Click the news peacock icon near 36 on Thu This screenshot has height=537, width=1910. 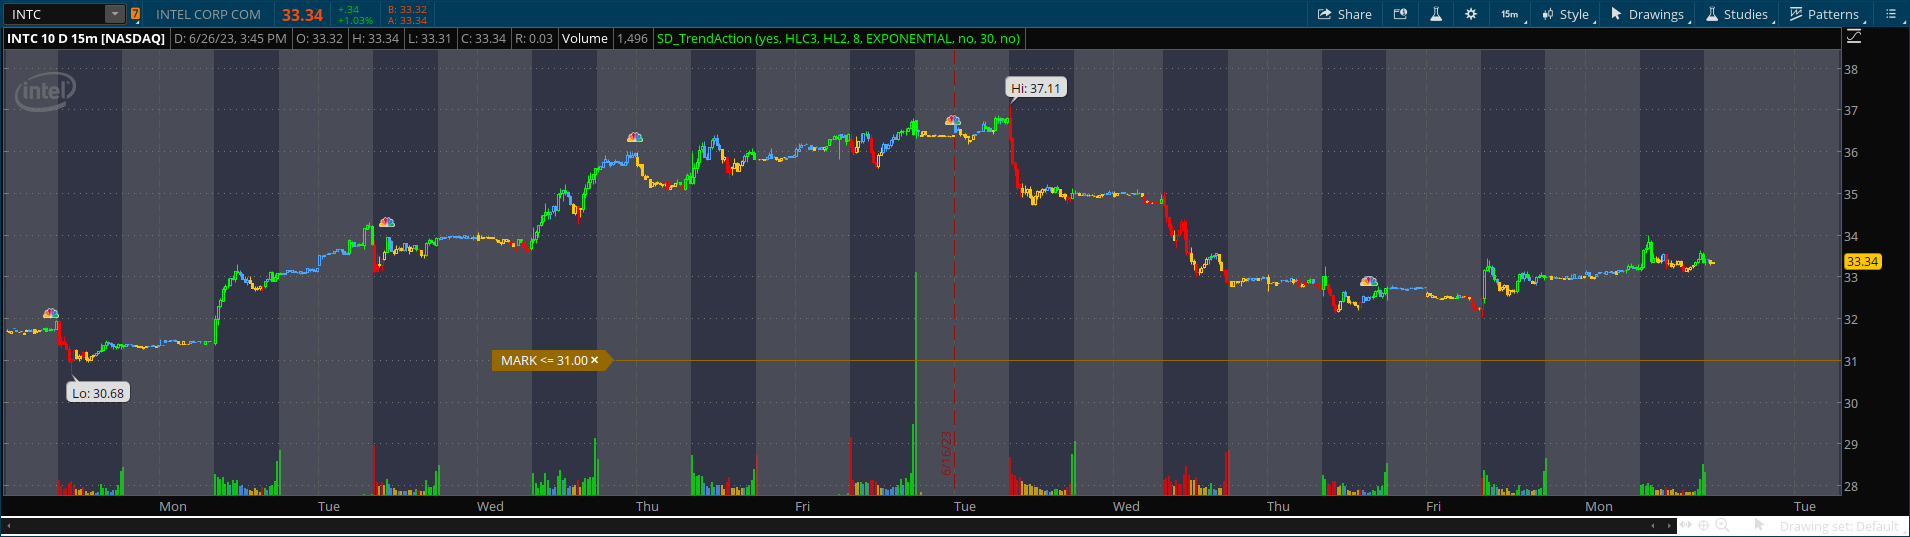[634, 138]
